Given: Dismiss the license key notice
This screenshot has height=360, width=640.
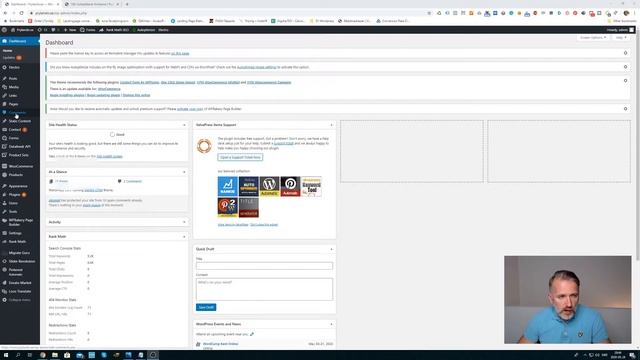Looking at the screenshot, I should click(x=625, y=53).
